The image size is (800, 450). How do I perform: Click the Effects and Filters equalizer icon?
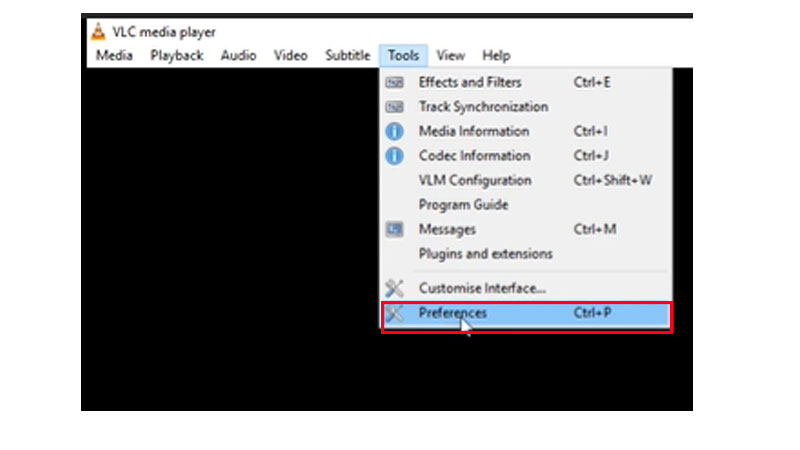coord(394,82)
